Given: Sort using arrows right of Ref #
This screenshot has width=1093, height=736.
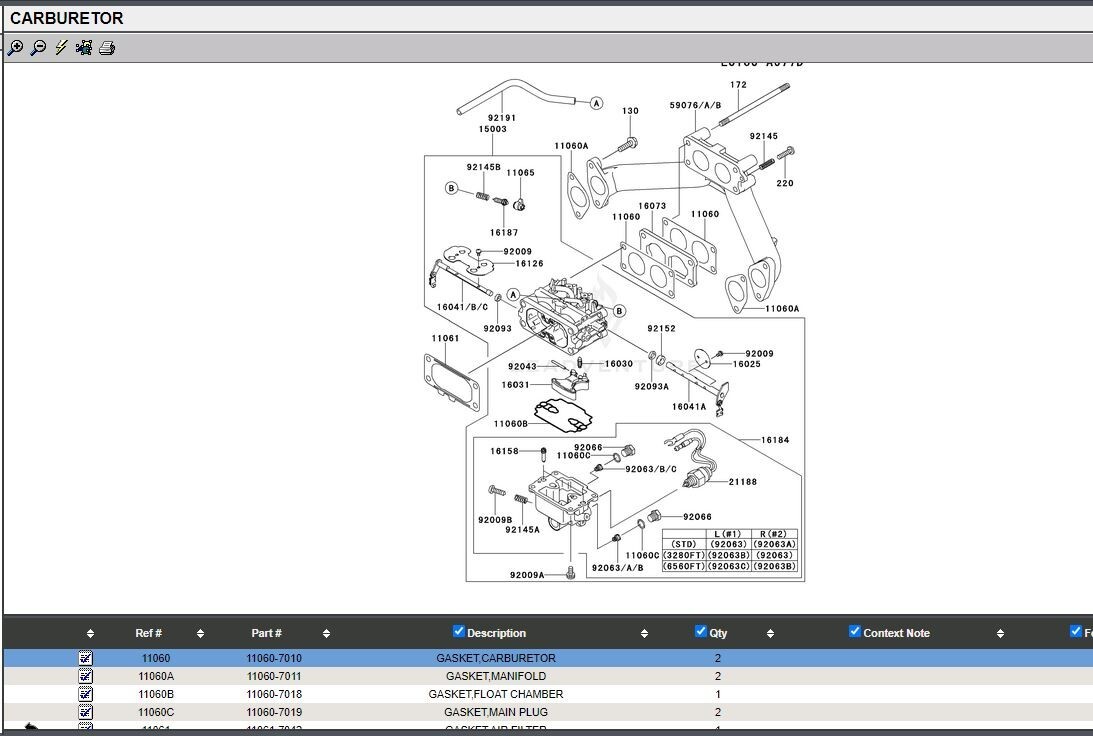Looking at the screenshot, I should [x=200, y=634].
